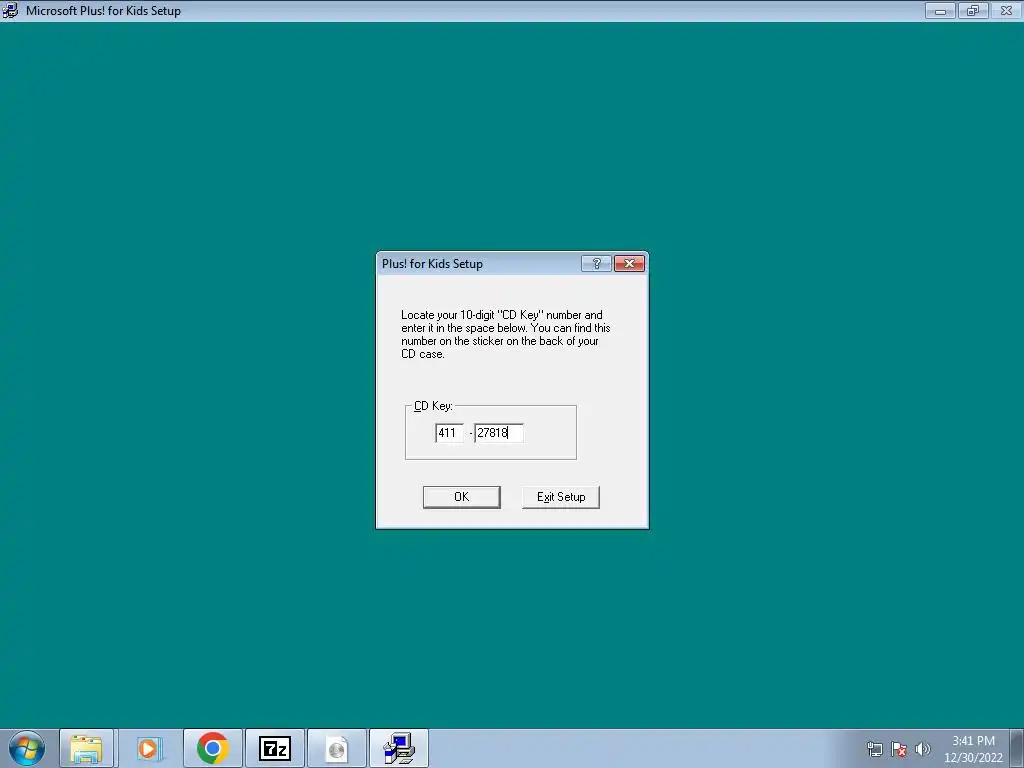Open Windows Explorer from the taskbar
1024x768 pixels.
(86, 748)
